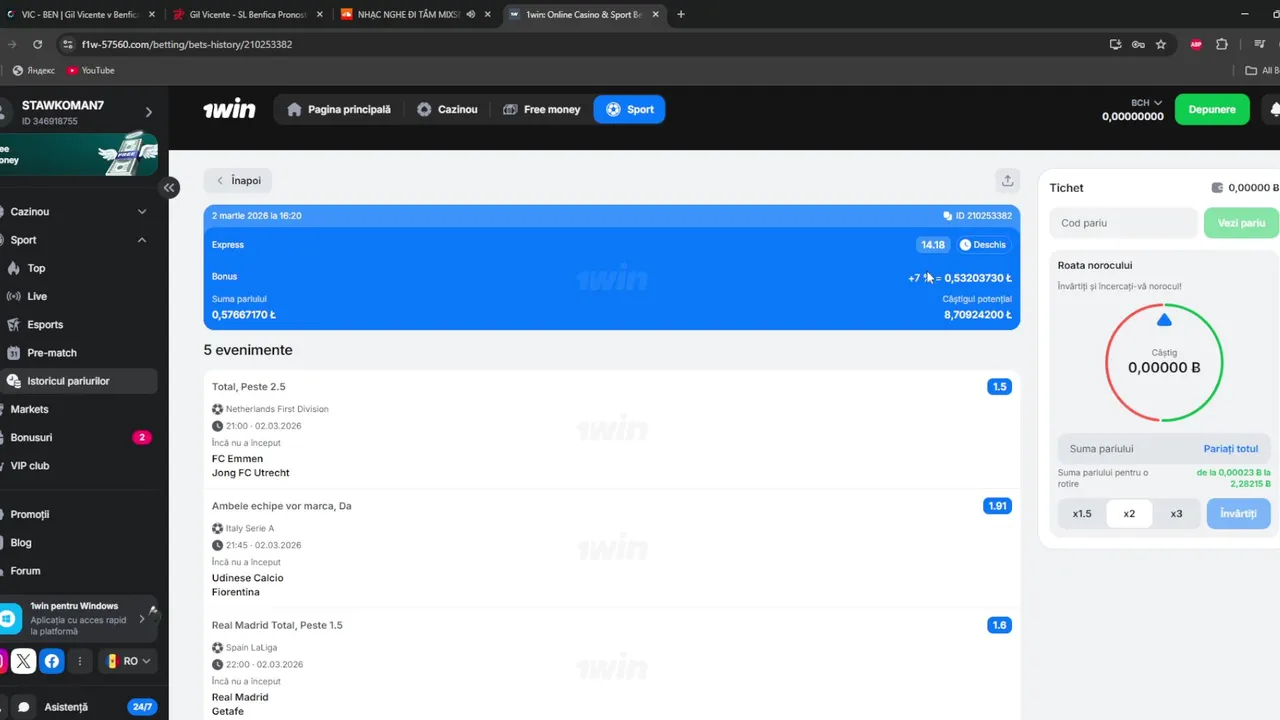Collapse the Sport sidebar section
This screenshot has height=720, width=1280.
coord(79,240)
